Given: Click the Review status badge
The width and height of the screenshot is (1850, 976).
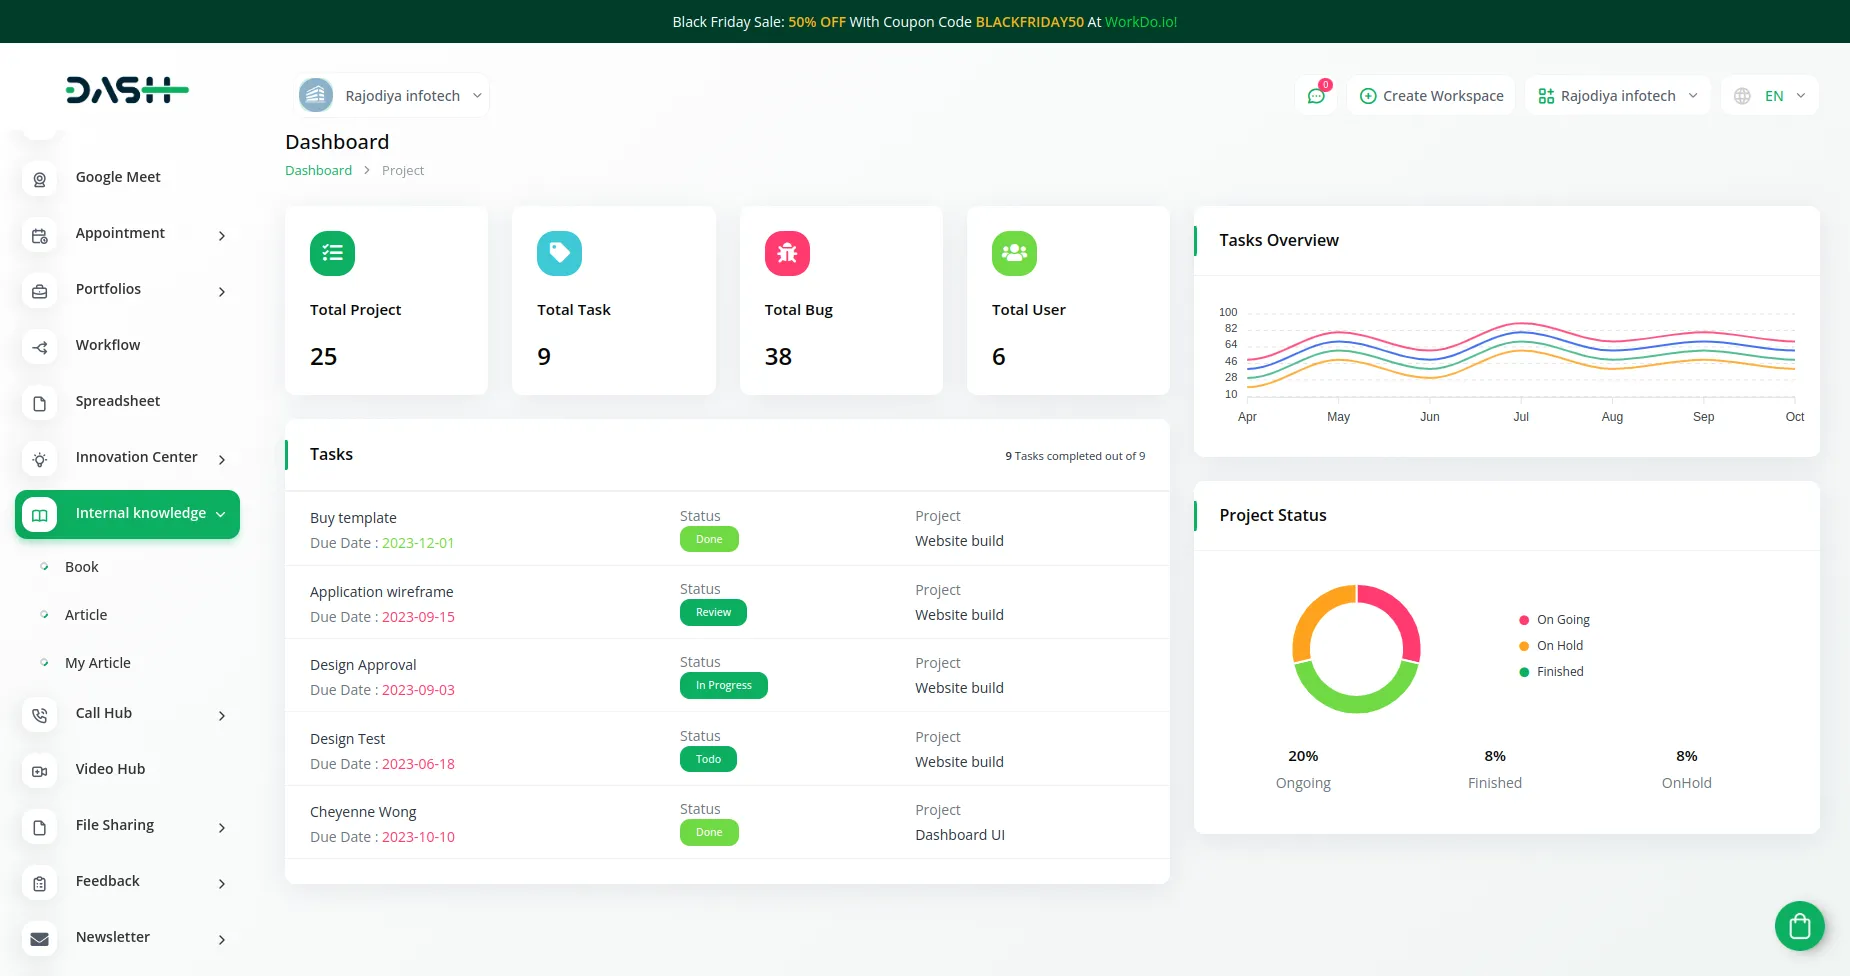Looking at the screenshot, I should 713,612.
